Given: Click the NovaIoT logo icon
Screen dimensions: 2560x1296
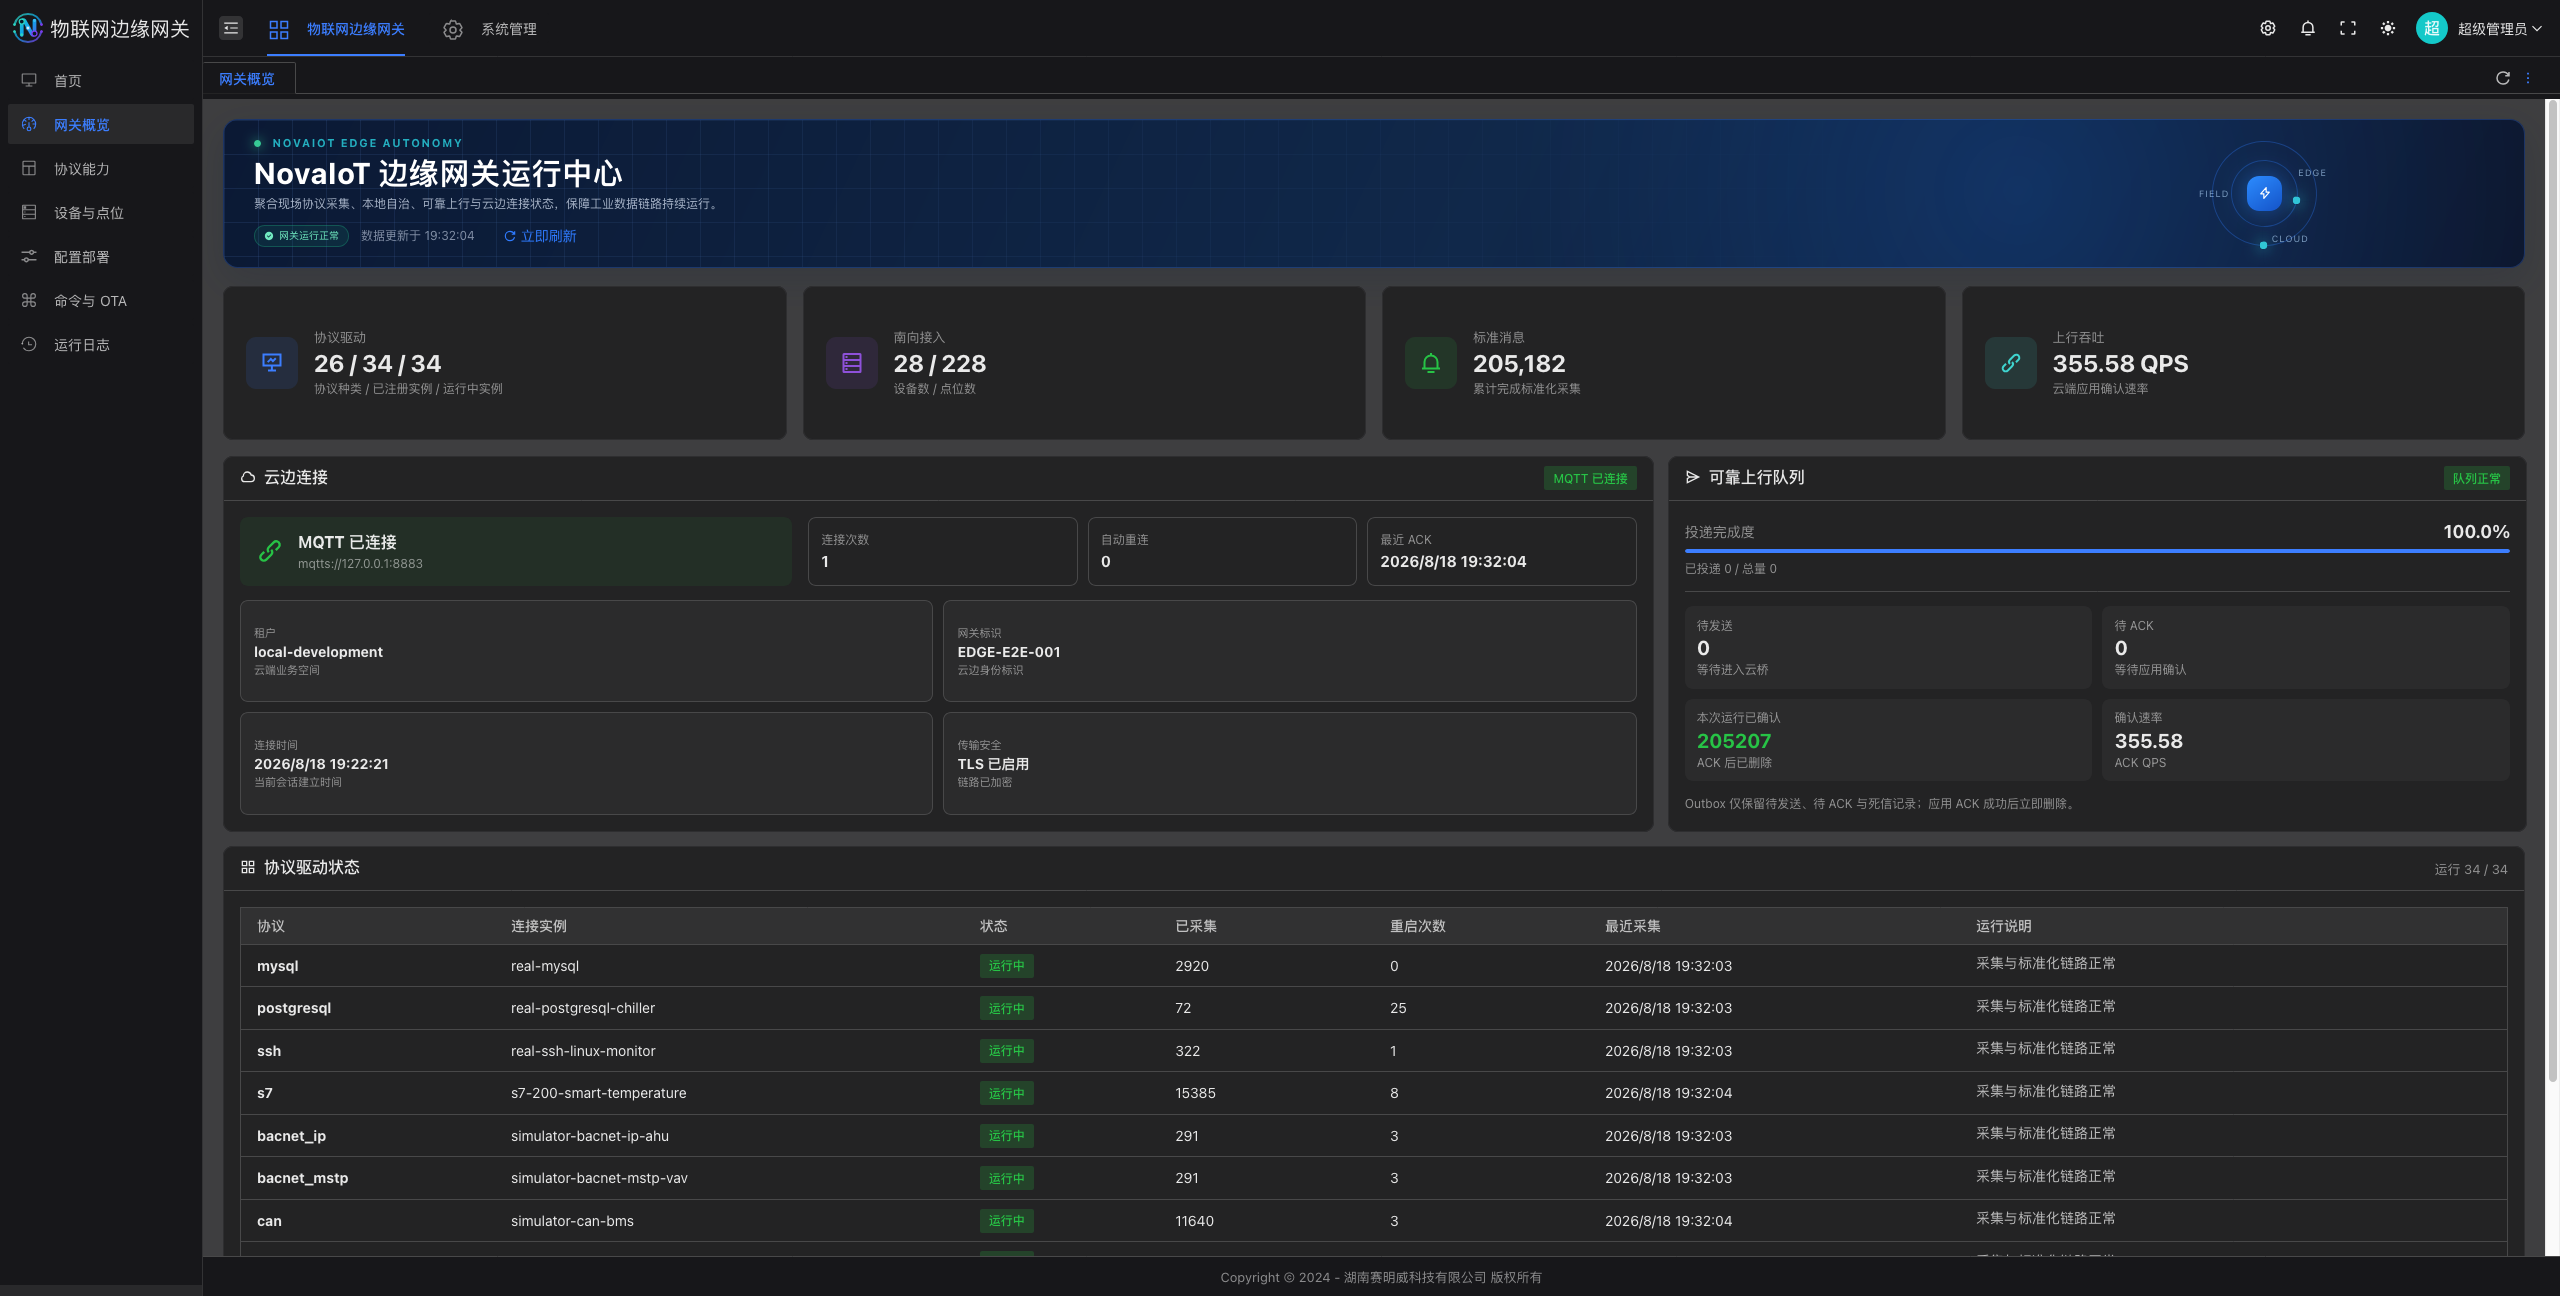Looking at the screenshot, I should click(27, 28).
